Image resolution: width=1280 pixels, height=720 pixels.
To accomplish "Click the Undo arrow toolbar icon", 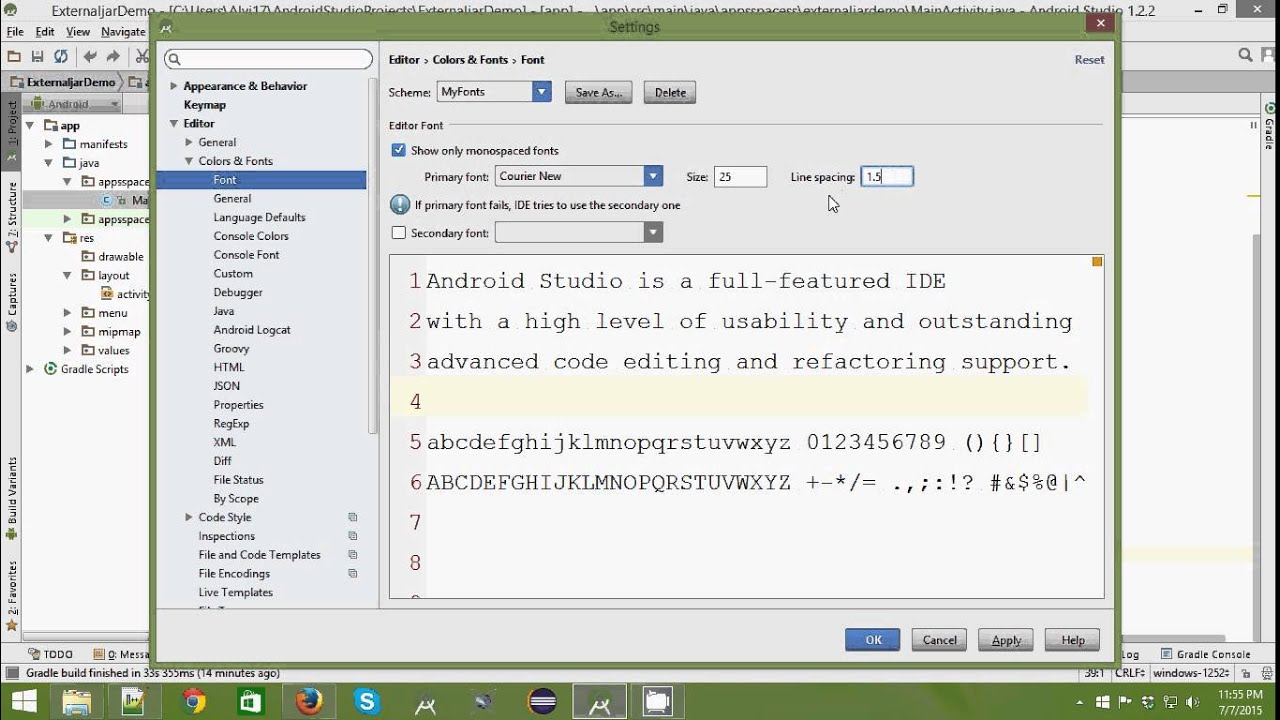I will tap(90, 57).
